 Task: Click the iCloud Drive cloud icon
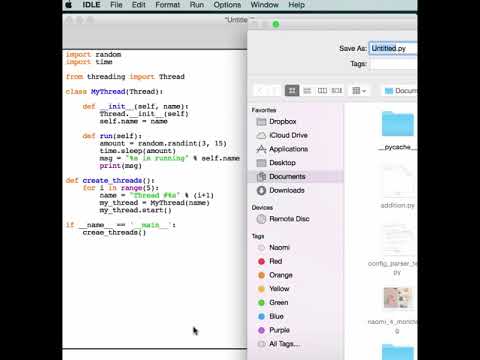click(261, 135)
